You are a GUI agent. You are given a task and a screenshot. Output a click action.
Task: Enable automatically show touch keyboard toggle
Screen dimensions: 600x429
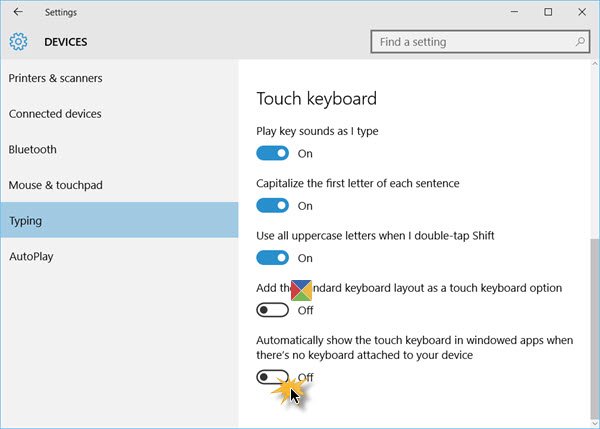pos(273,377)
